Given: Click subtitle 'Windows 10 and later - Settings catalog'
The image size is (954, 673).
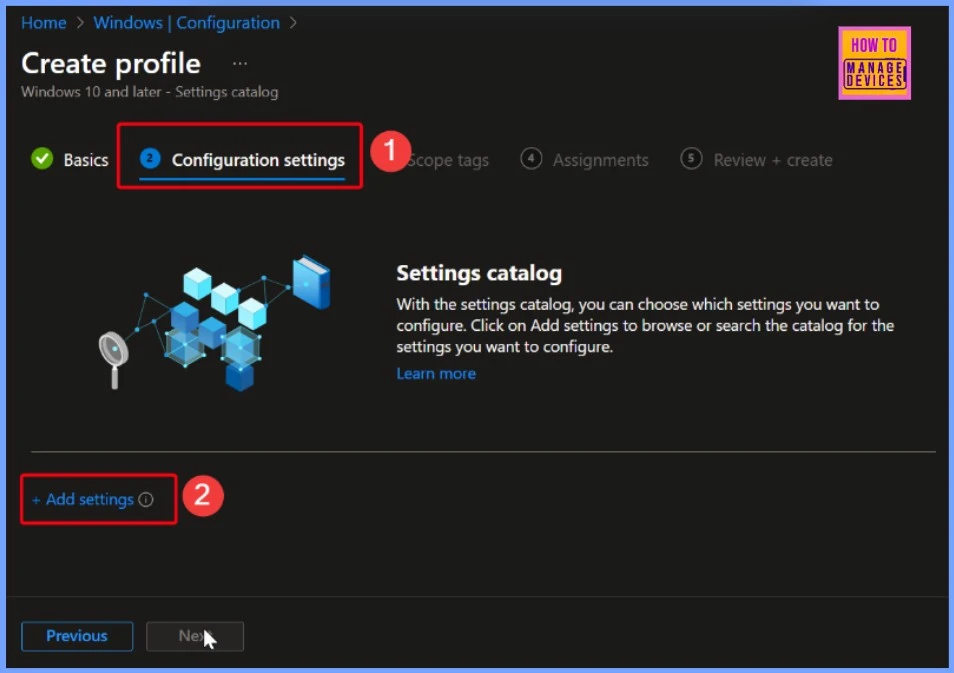Looking at the screenshot, I should (150, 92).
